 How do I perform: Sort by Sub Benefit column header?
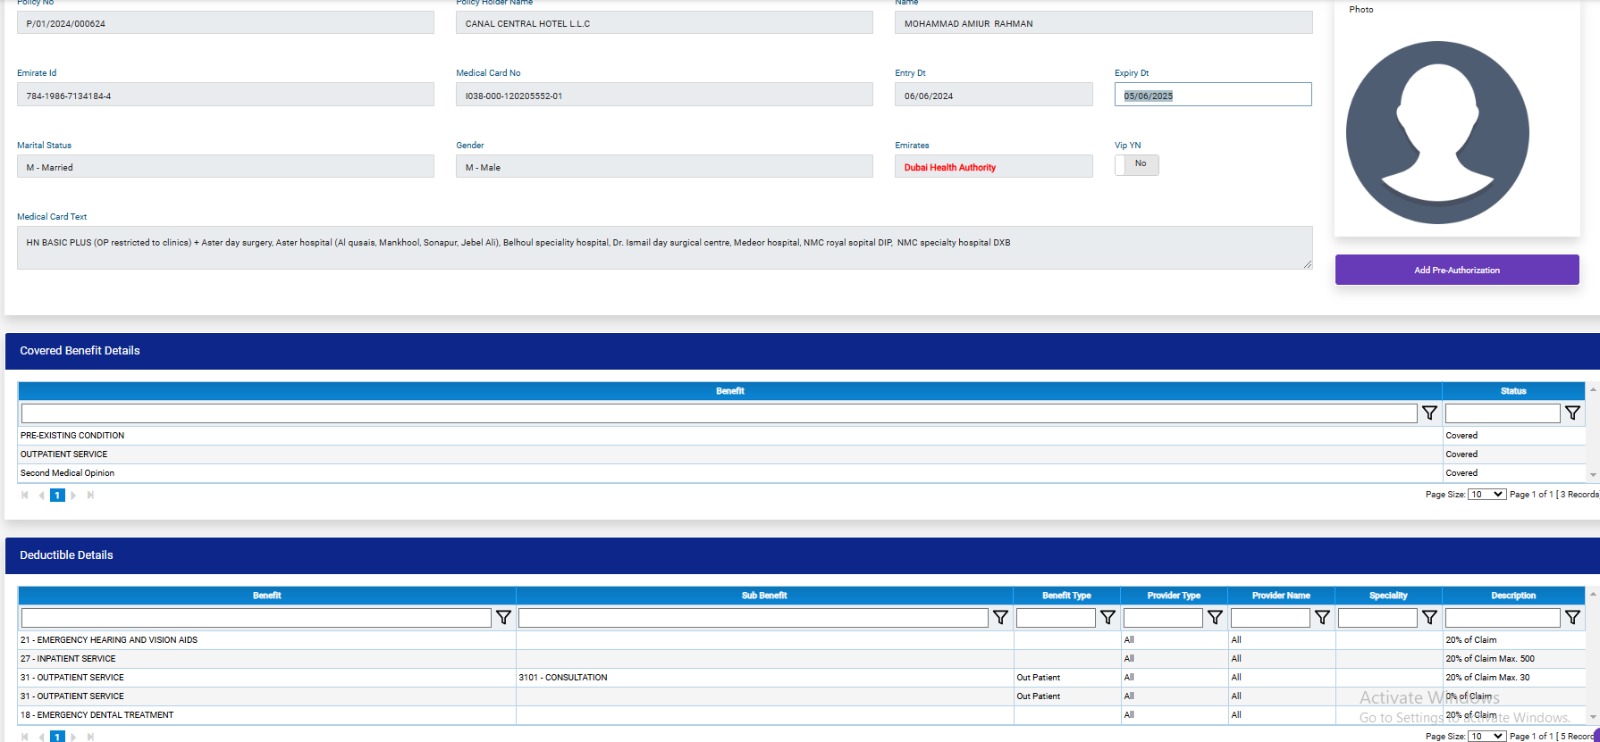pos(764,595)
